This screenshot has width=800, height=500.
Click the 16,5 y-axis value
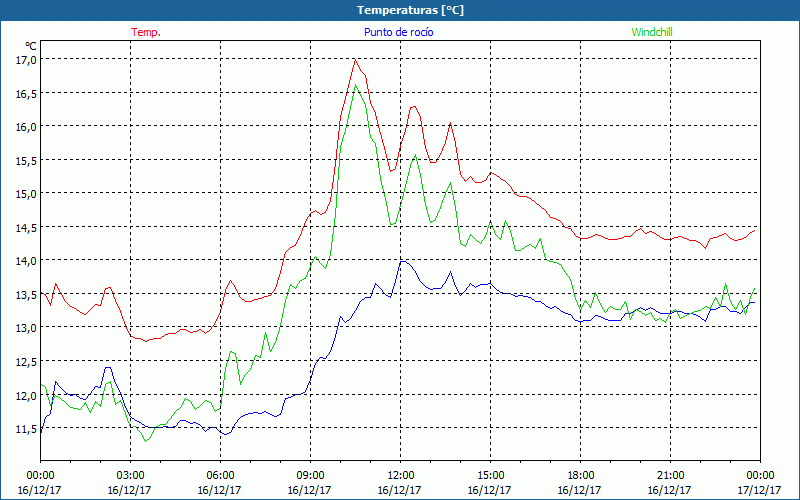(x=27, y=93)
